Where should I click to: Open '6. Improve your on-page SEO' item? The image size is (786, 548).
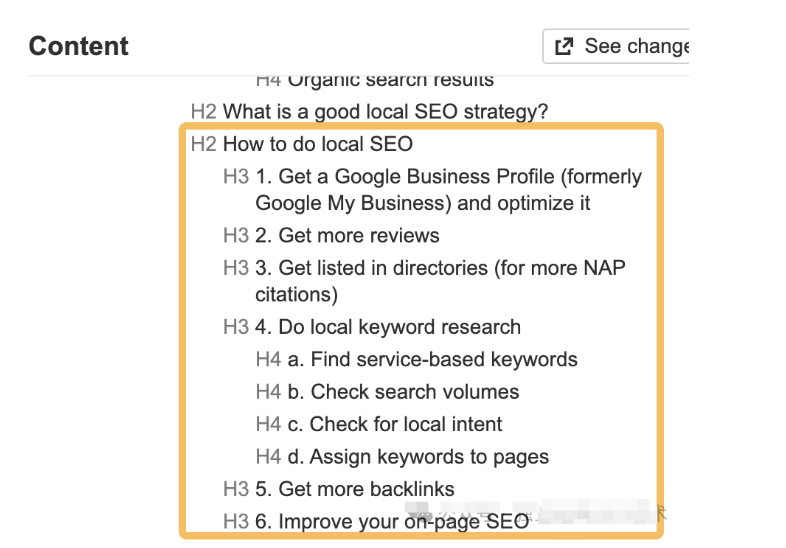click(391, 521)
